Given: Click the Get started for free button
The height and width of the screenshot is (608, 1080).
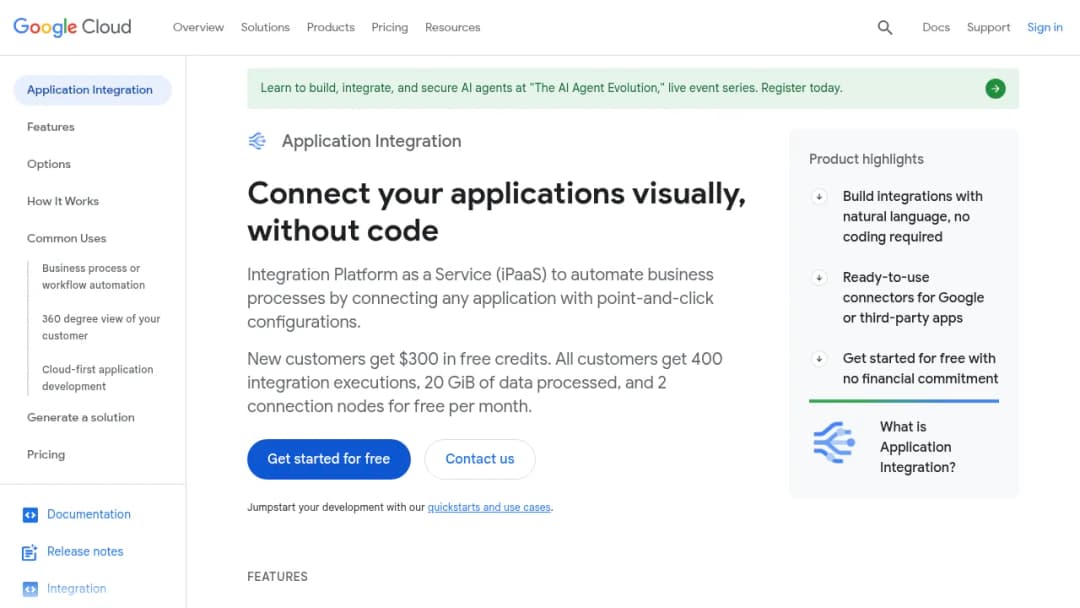Looking at the screenshot, I should [x=329, y=459].
